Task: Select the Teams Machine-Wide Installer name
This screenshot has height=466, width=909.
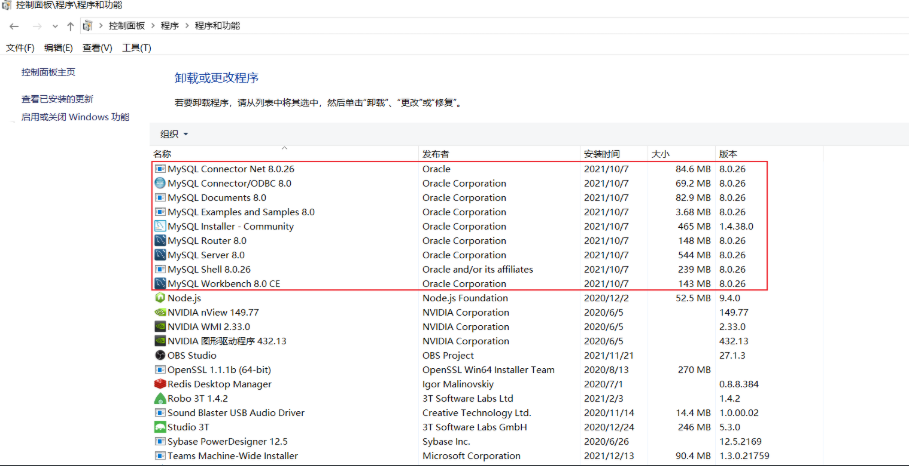Action: (x=232, y=456)
